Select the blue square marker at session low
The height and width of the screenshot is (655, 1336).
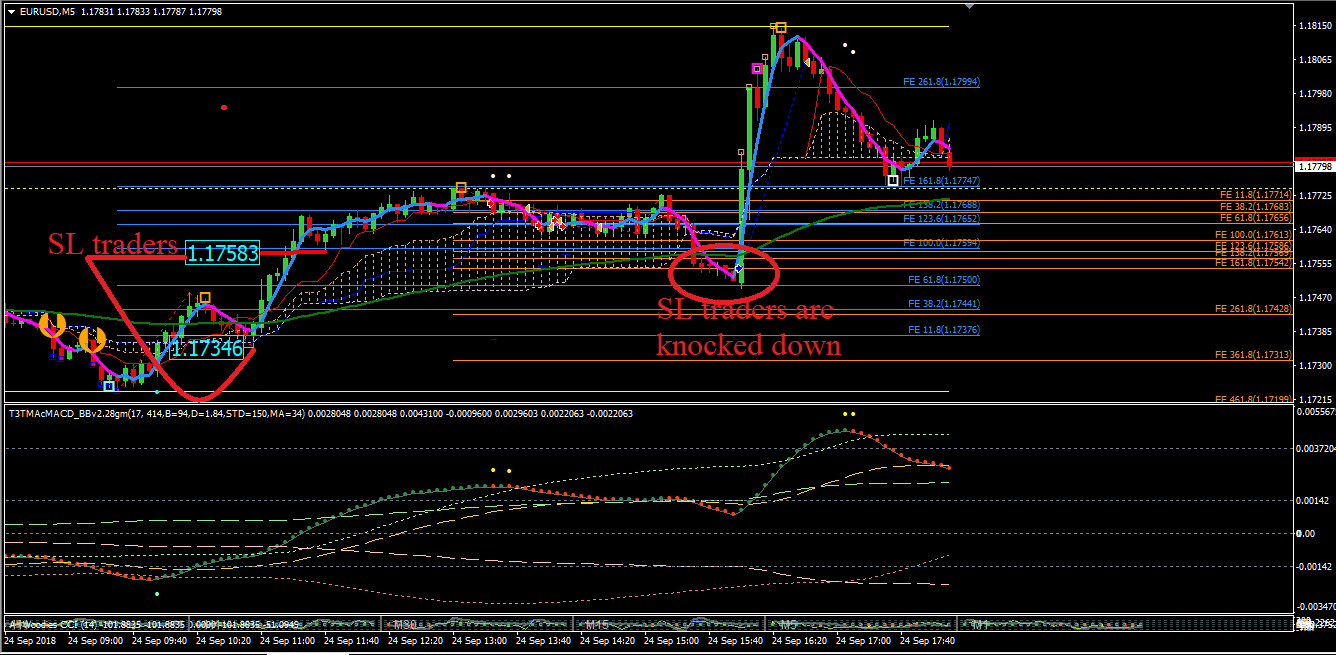[108, 385]
